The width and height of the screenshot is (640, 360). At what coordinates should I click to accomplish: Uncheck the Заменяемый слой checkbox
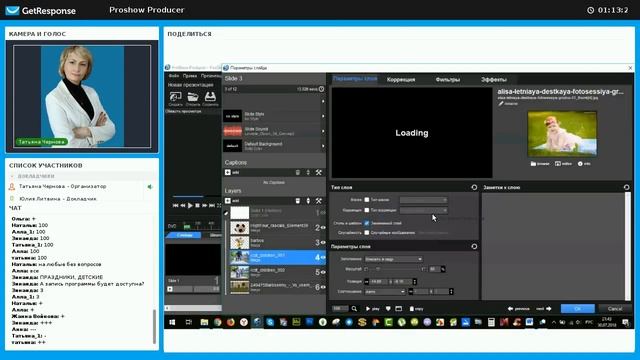[x=367, y=223]
